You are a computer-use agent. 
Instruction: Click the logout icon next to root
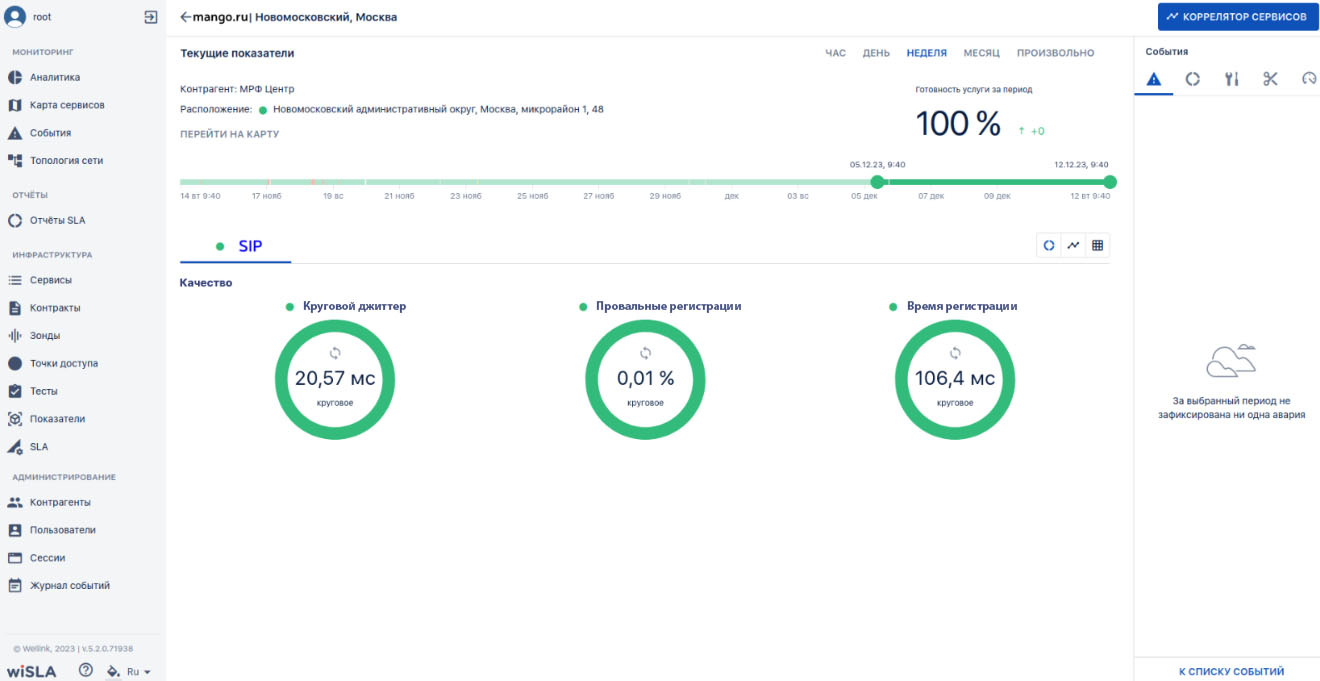click(x=151, y=17)
